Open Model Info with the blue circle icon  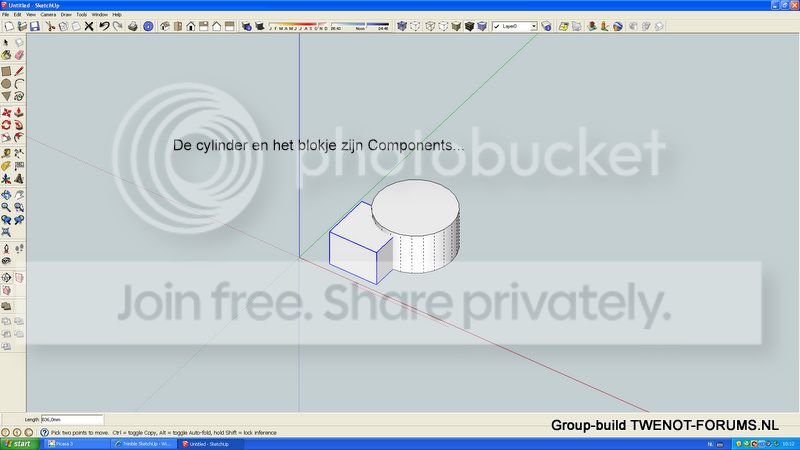click(x=148, y=26)
